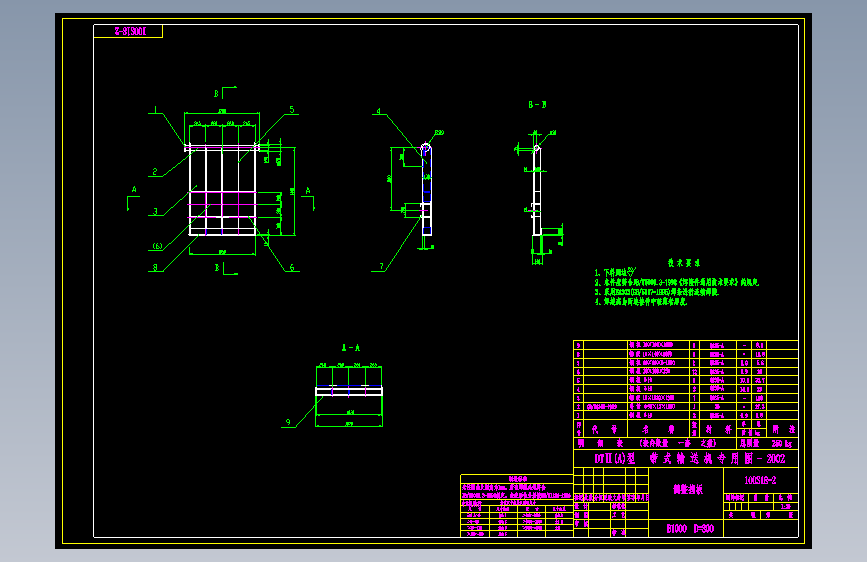
Task: Select part callout number 8 in front view
Action: 155,267
